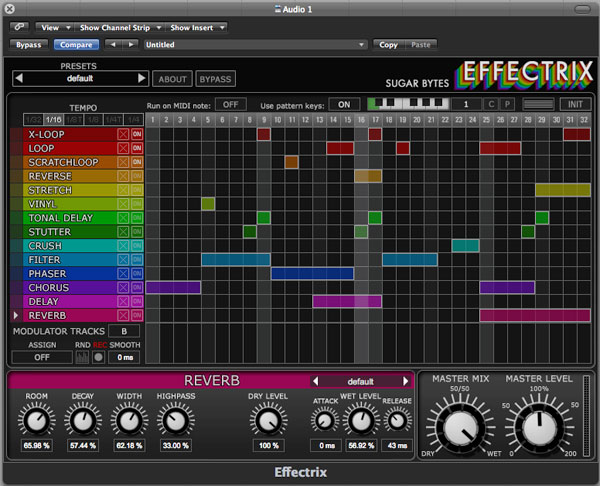Select the 1/4T tempo tab
Screen dimensions: 600x486
(114, 120)
